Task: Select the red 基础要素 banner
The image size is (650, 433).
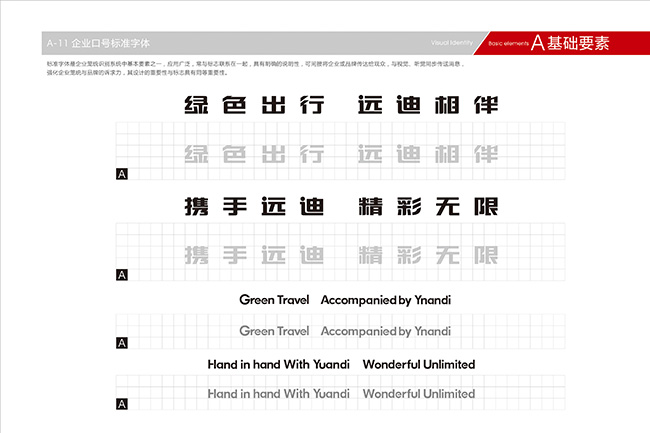Action: 572,43
